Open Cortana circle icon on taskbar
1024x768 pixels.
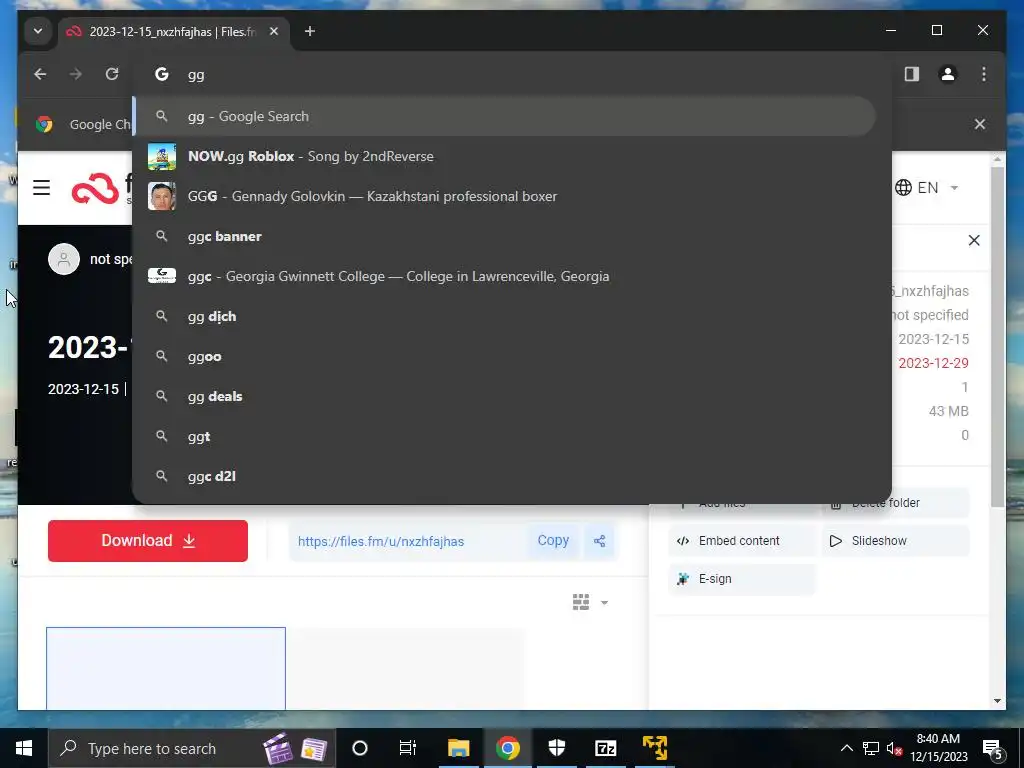(x=360, y=748)
